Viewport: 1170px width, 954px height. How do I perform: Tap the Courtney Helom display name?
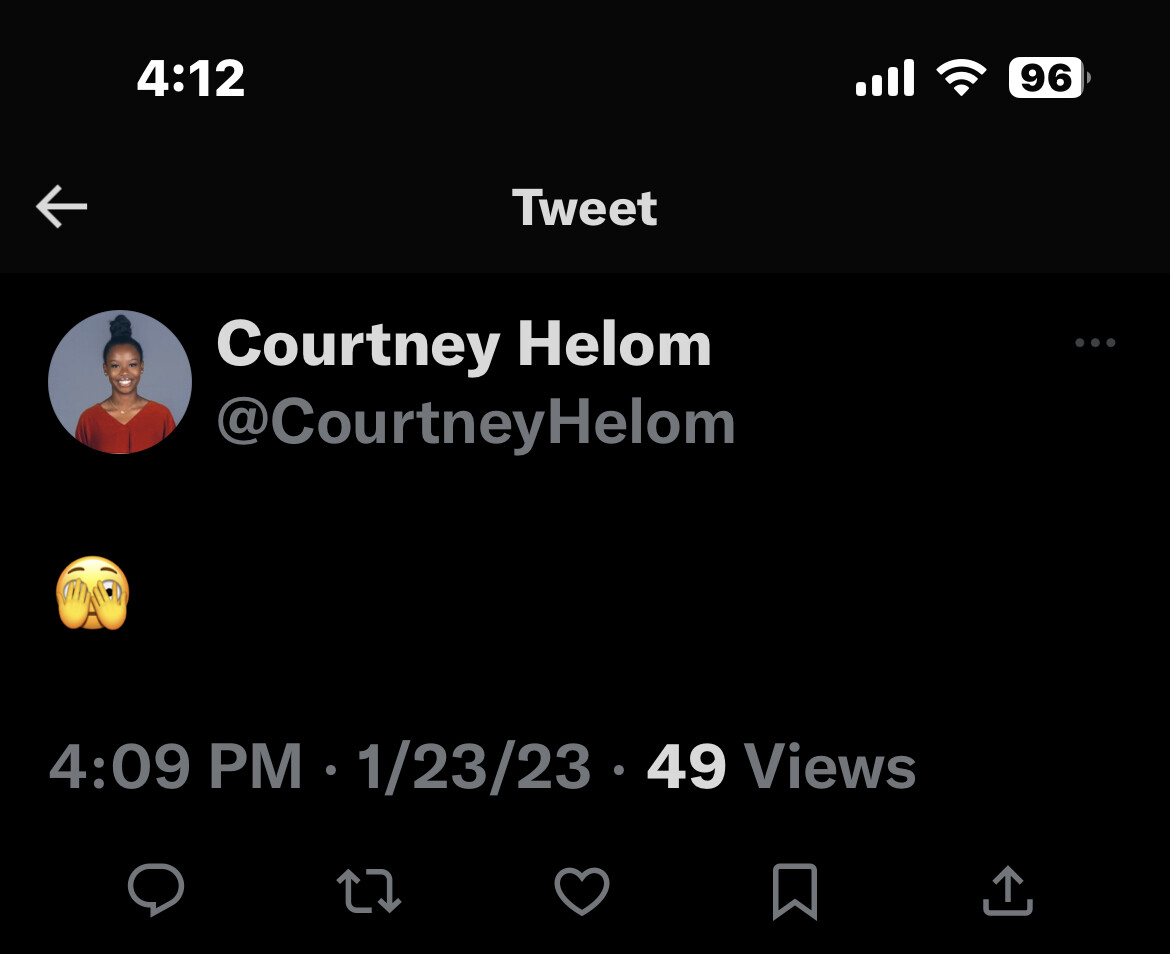pos(464,344)
